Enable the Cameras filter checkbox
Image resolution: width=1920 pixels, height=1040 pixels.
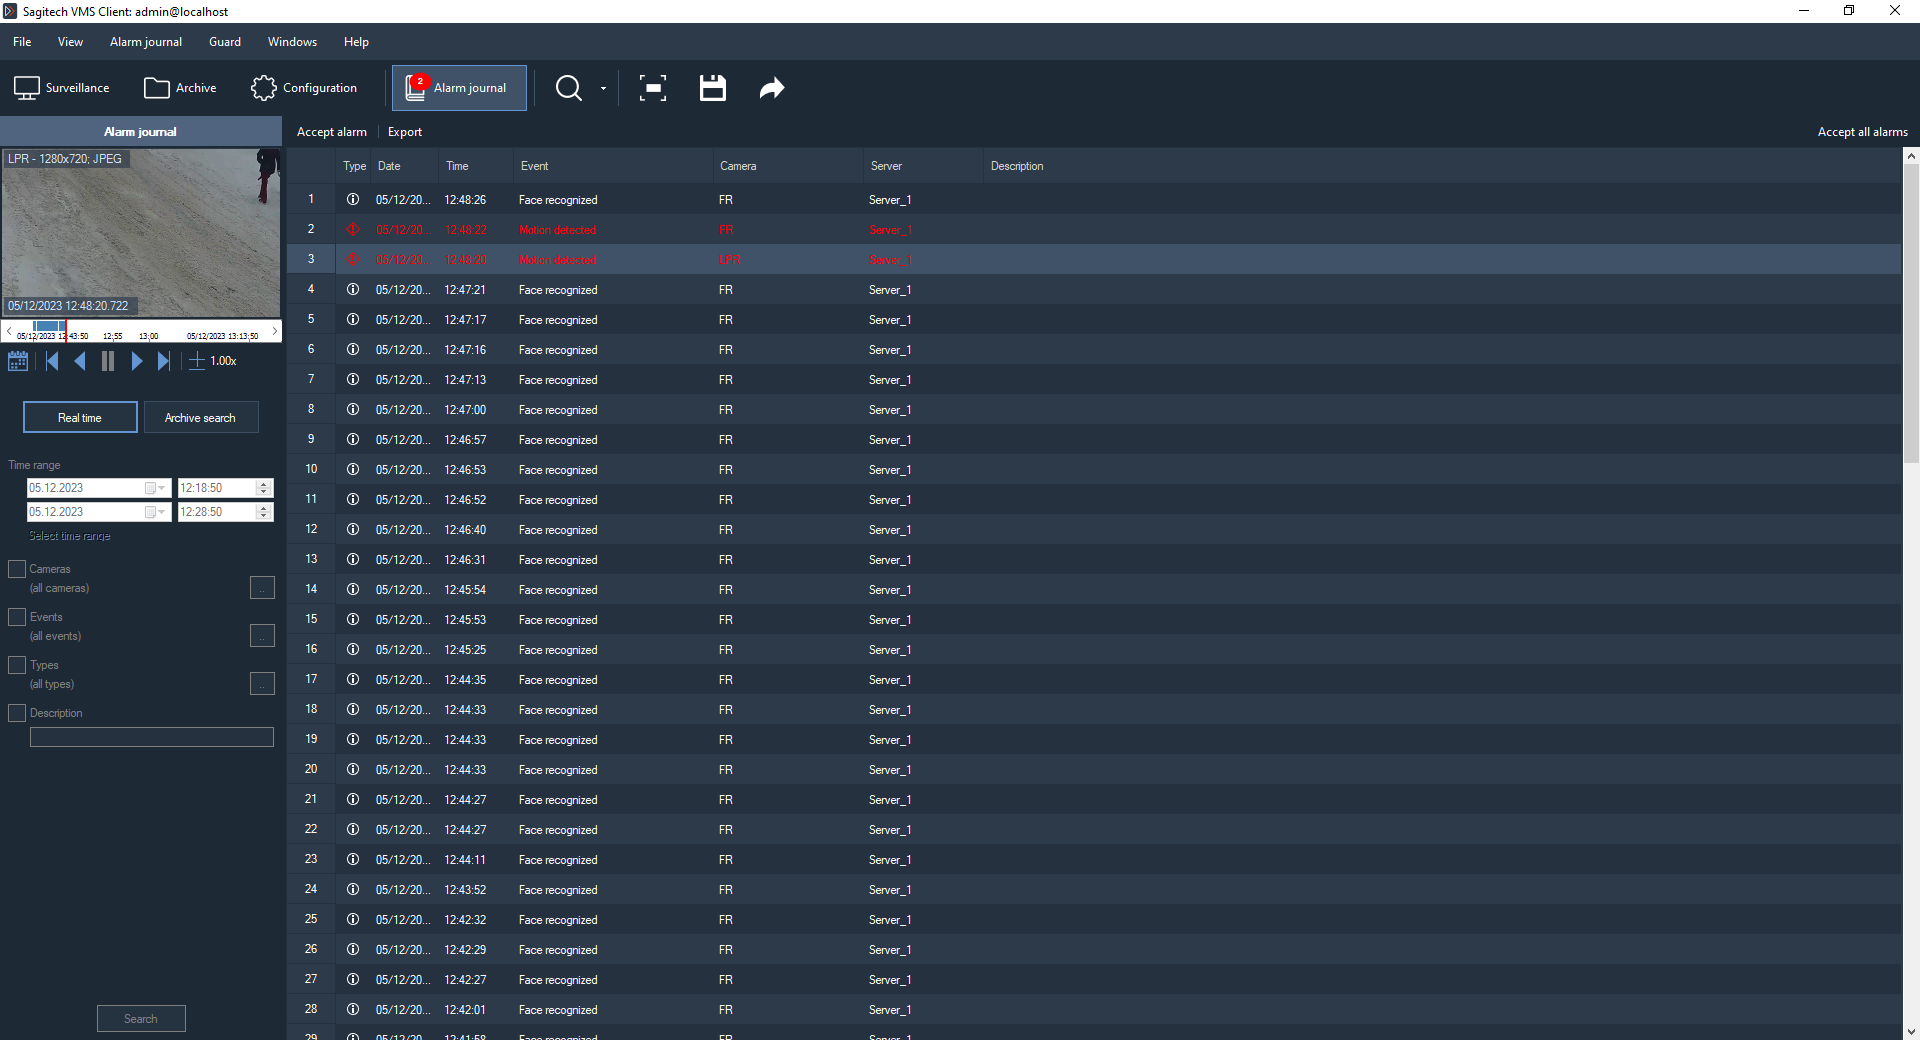click(17, 569)
